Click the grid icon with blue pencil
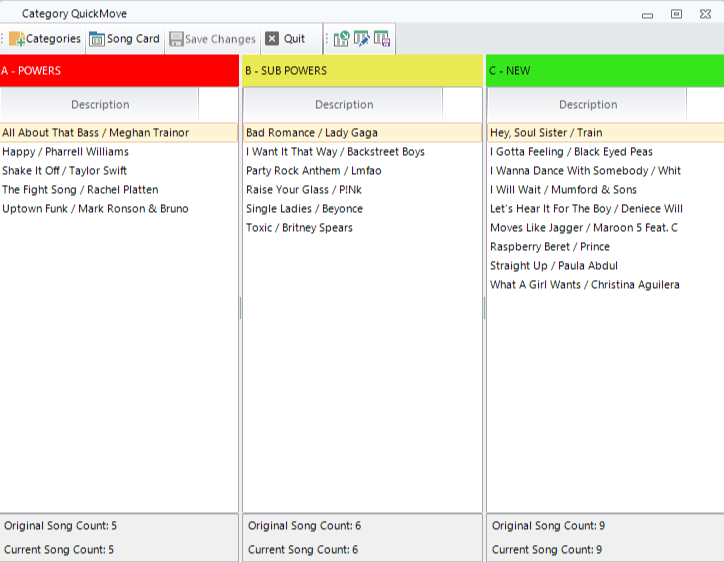This screenshot has height=562, width=724. [x=361, y=39]
